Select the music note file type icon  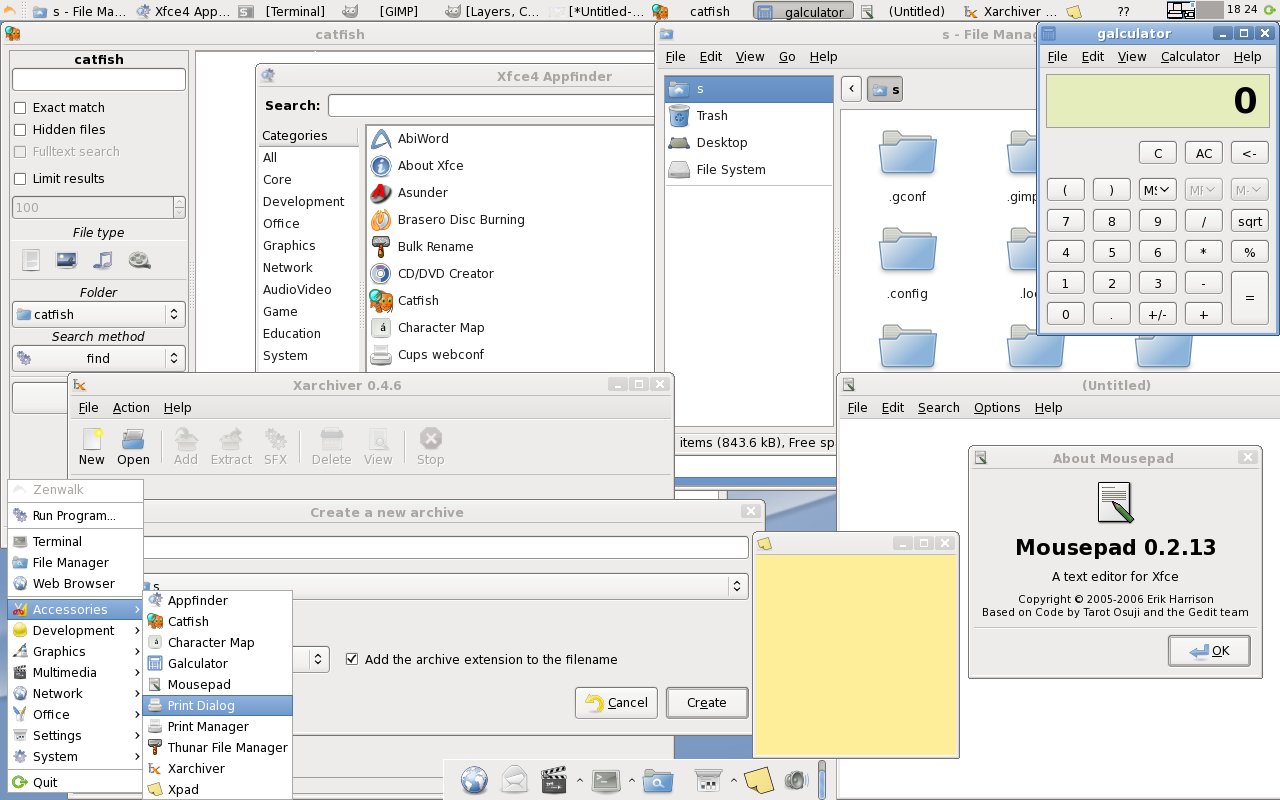[x=102, y=261]
